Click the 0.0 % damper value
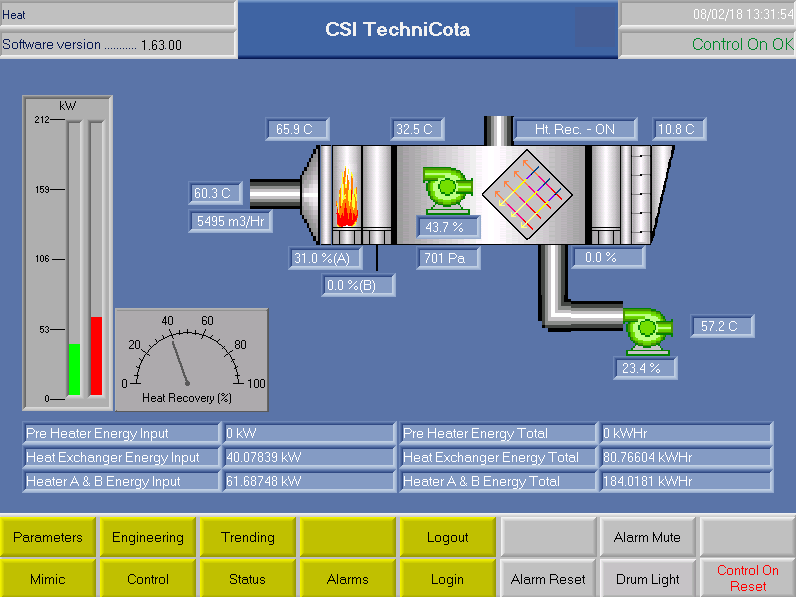The width and height of the screenshot is (796, 597). (609, 257)
